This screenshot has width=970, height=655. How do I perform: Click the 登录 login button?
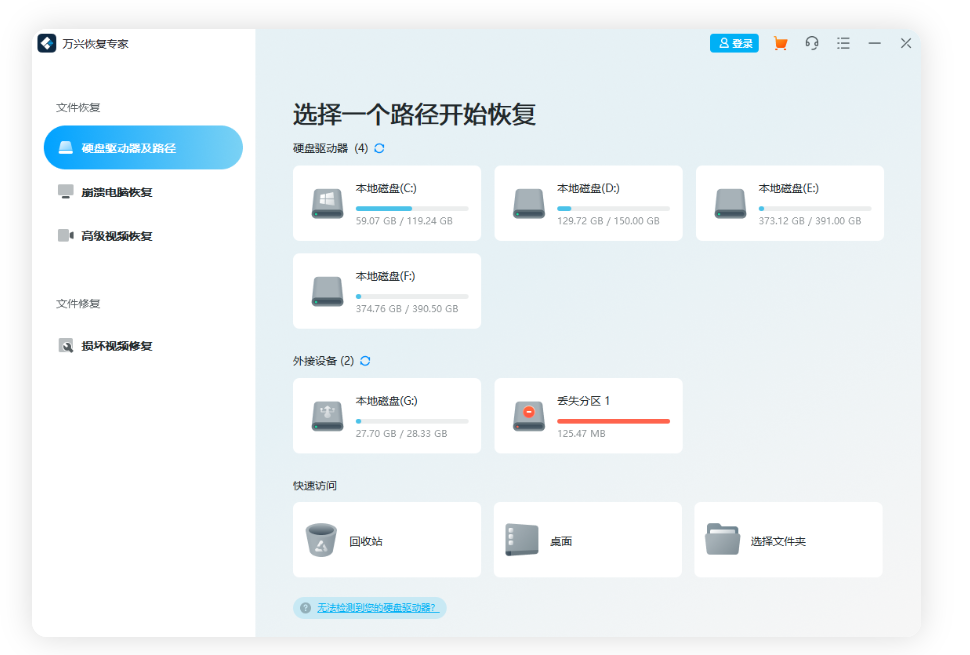(734, 43)
